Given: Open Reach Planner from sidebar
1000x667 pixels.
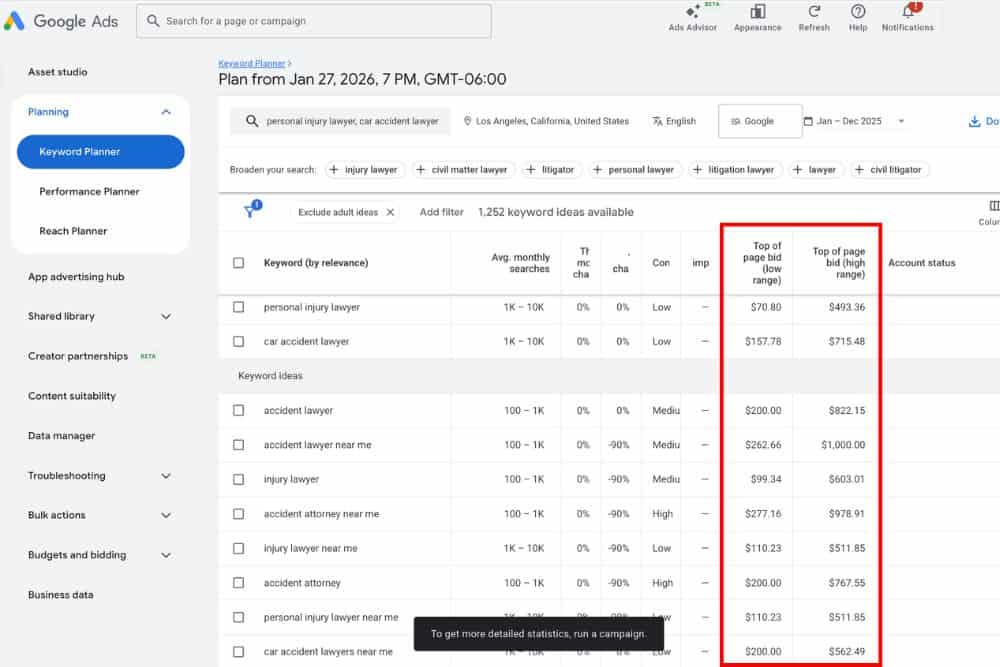Looking at the screenshot, I should tap(72, 231).
